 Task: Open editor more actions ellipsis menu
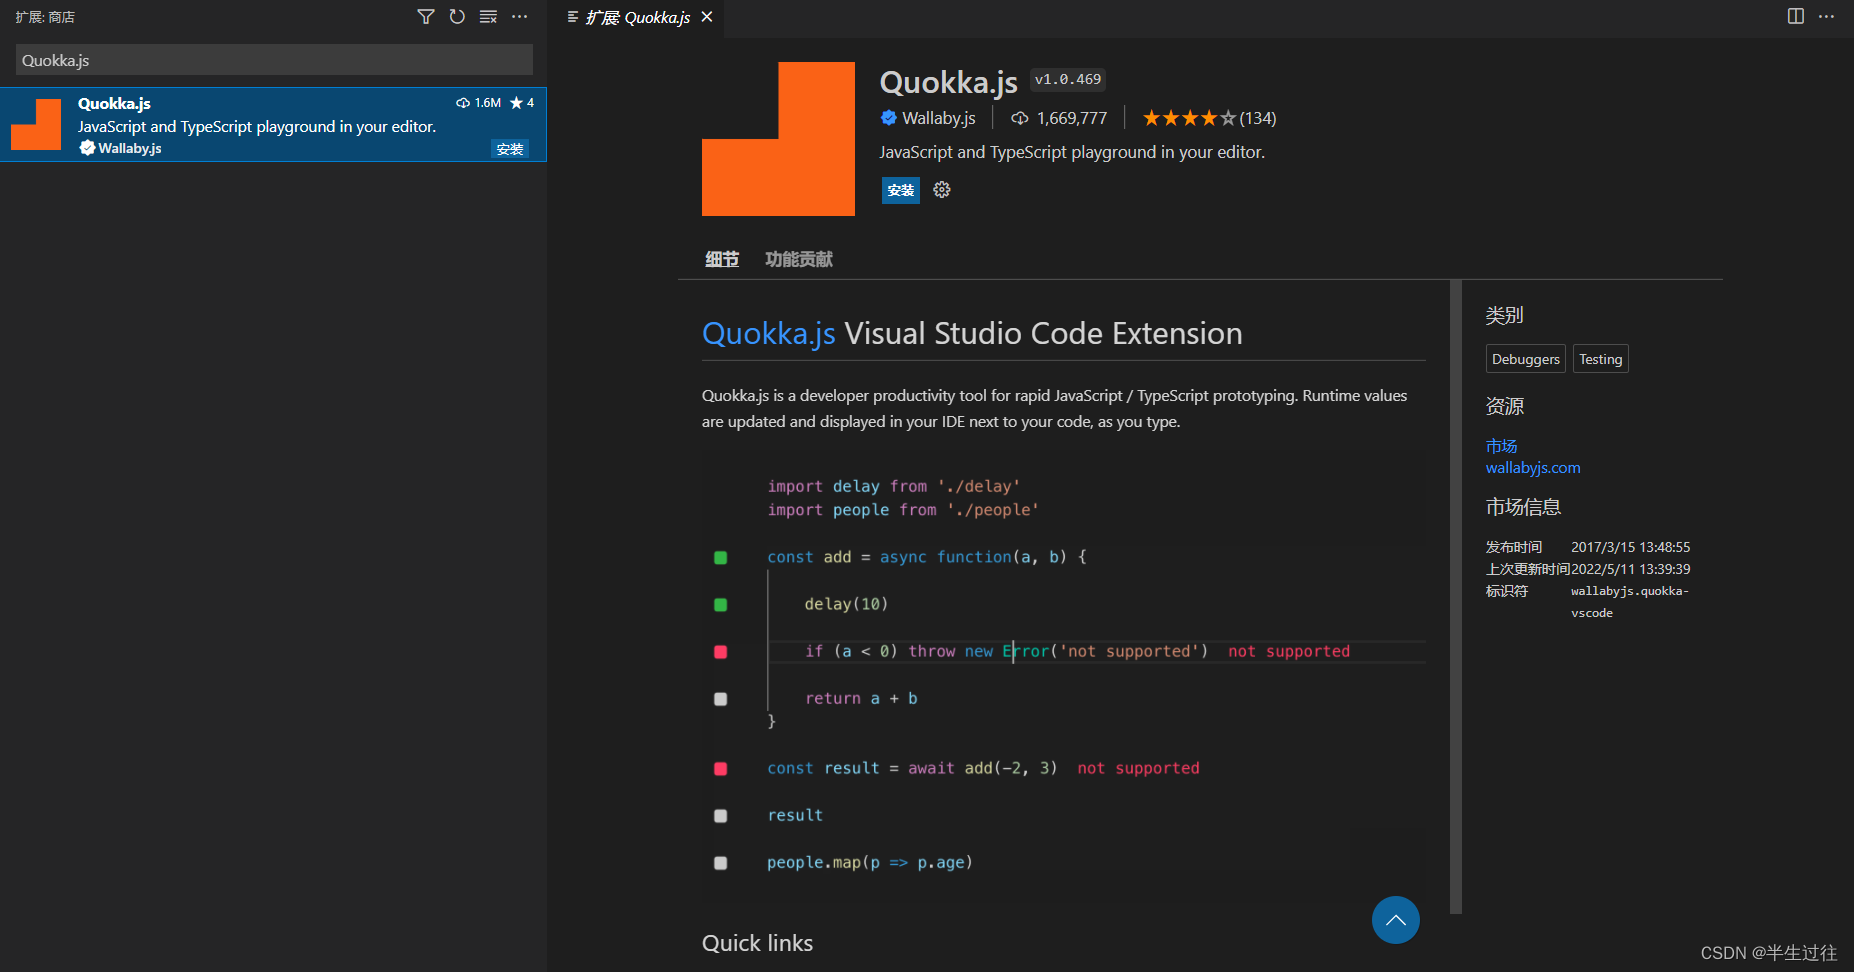coord(1826,16)
